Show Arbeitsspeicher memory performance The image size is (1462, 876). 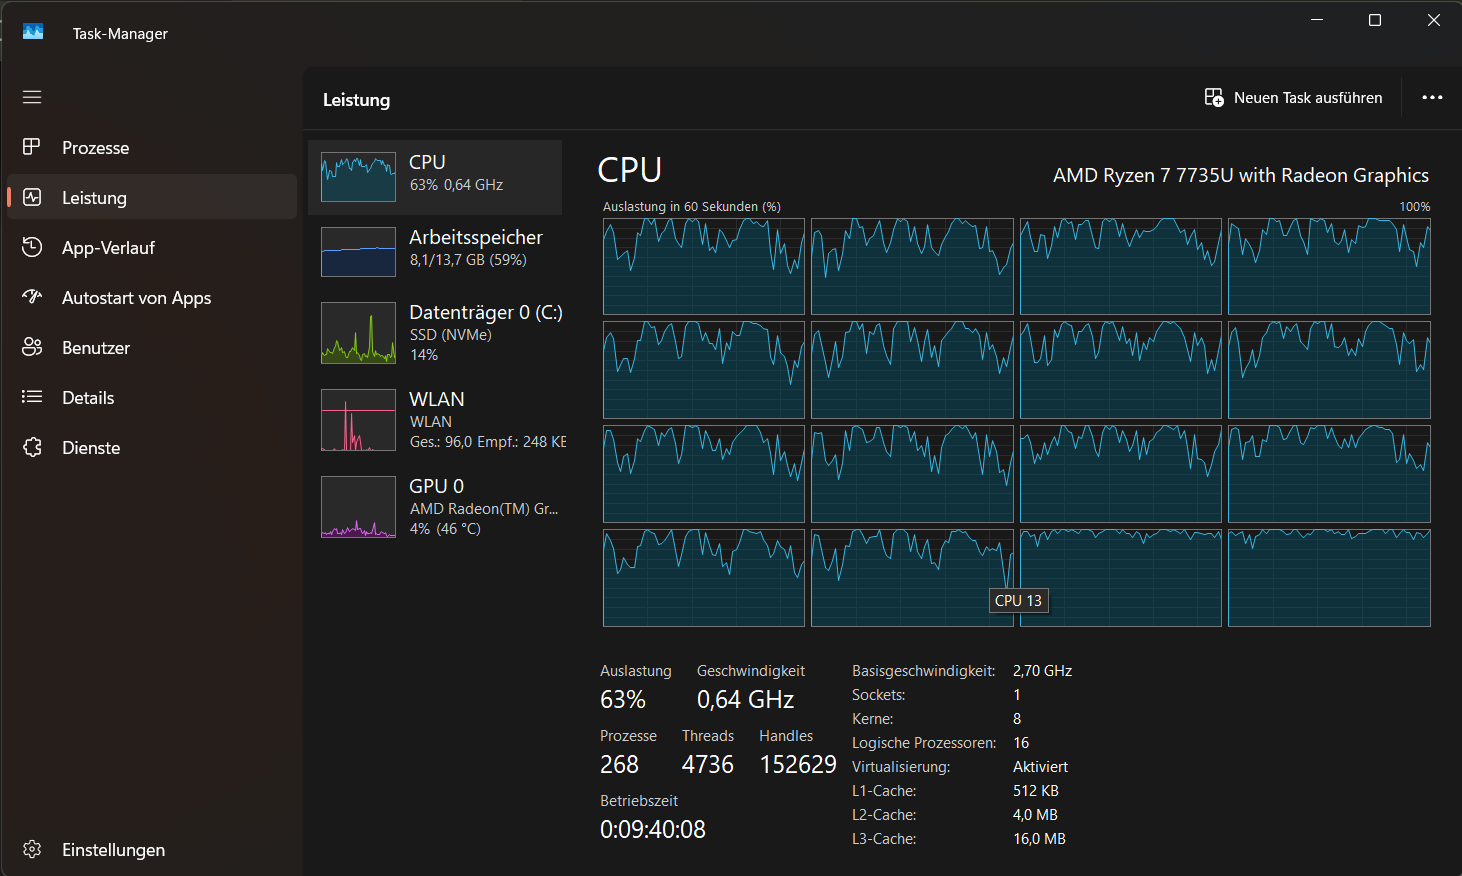[435, 251]
